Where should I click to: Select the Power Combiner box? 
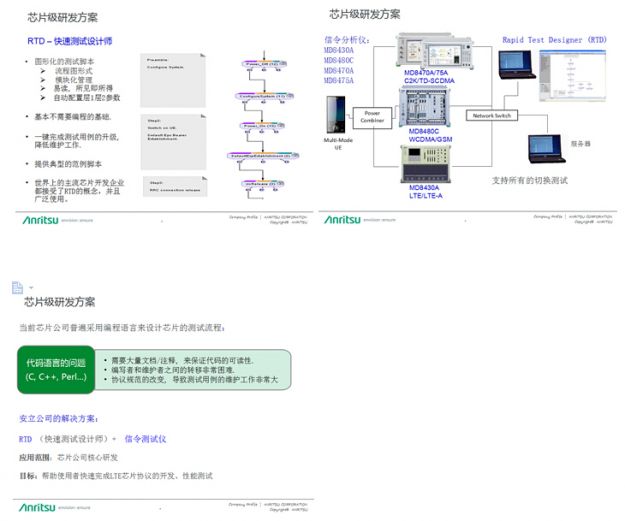[x=372, y=117]
